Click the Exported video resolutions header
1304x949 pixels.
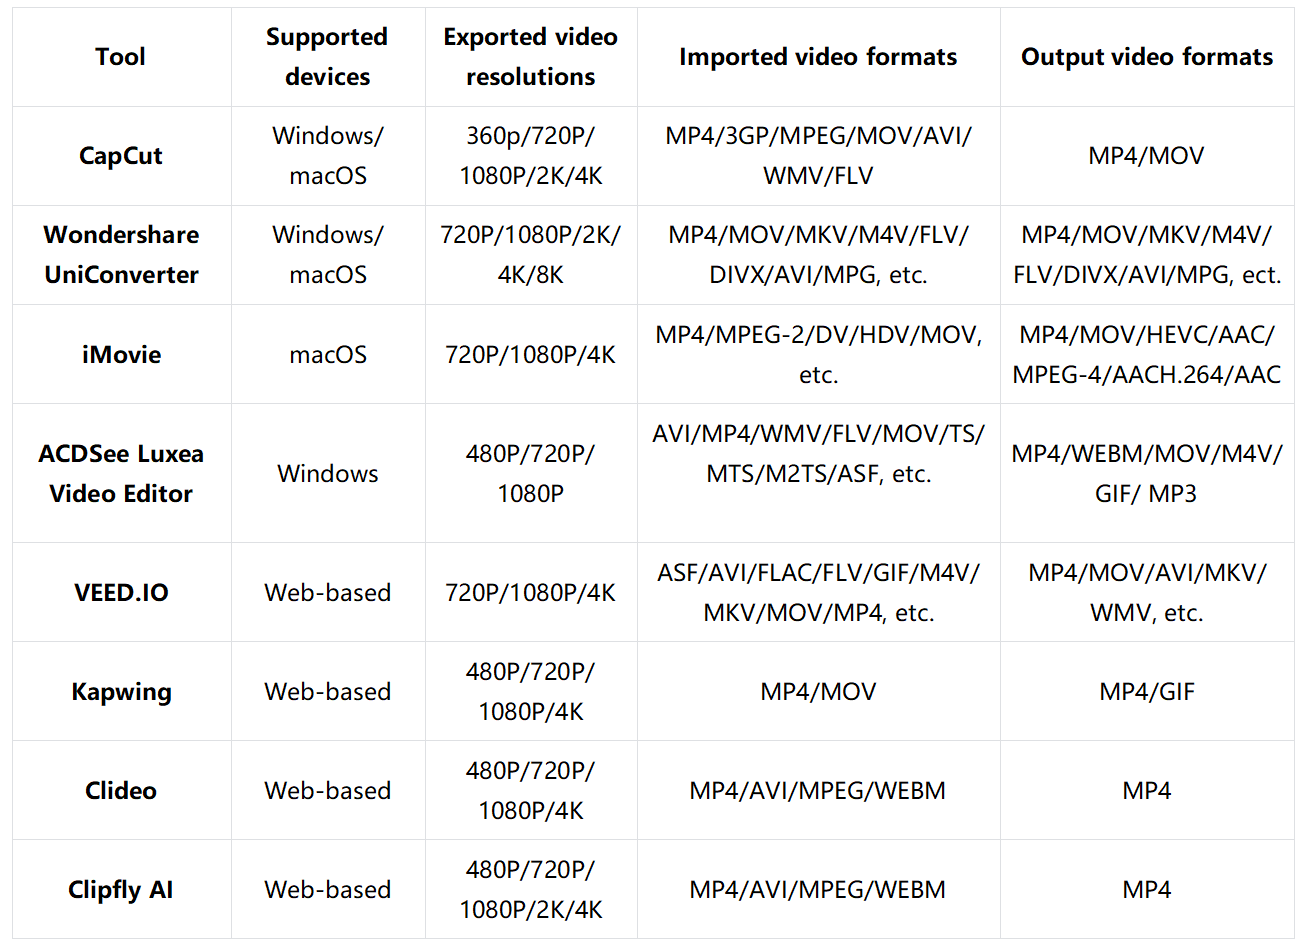(530, 57)
